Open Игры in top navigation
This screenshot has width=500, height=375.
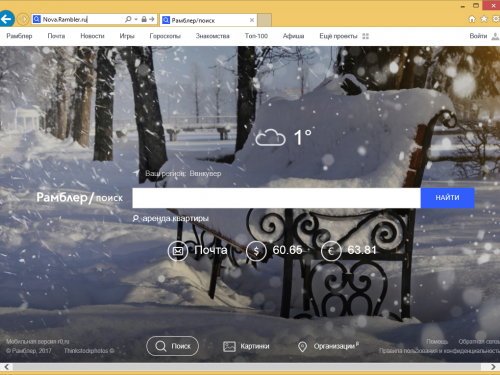(x=127, y=36)
